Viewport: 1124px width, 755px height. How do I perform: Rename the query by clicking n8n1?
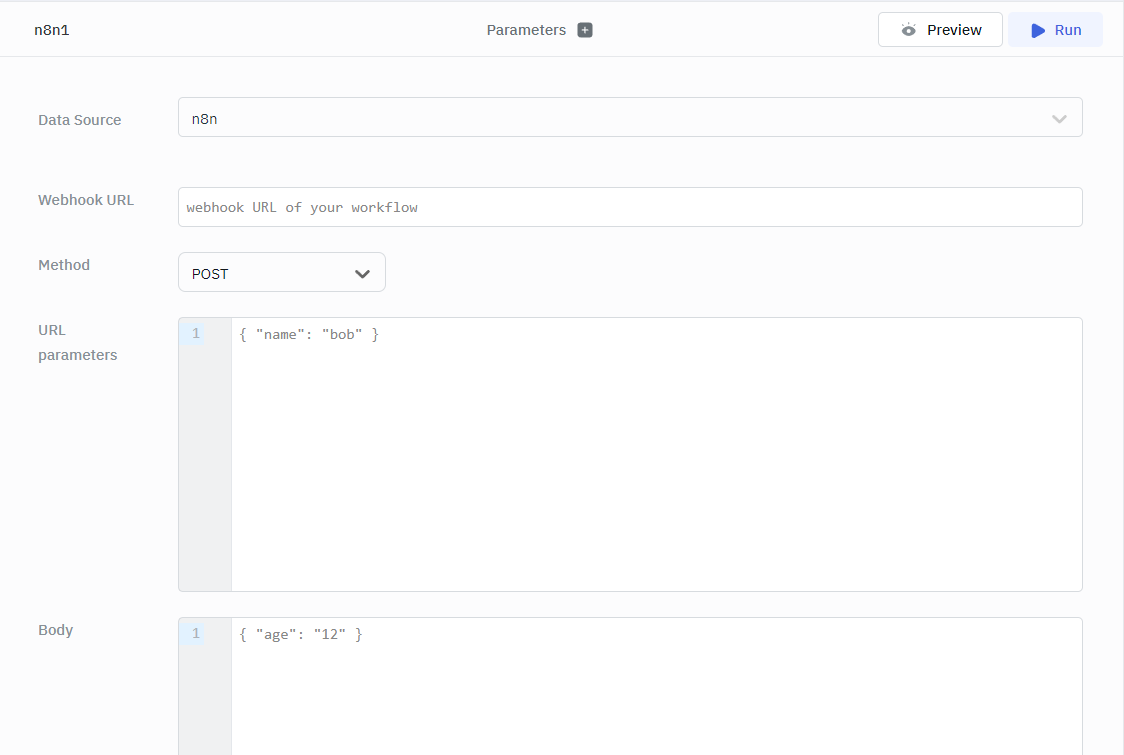click(52, 30)
